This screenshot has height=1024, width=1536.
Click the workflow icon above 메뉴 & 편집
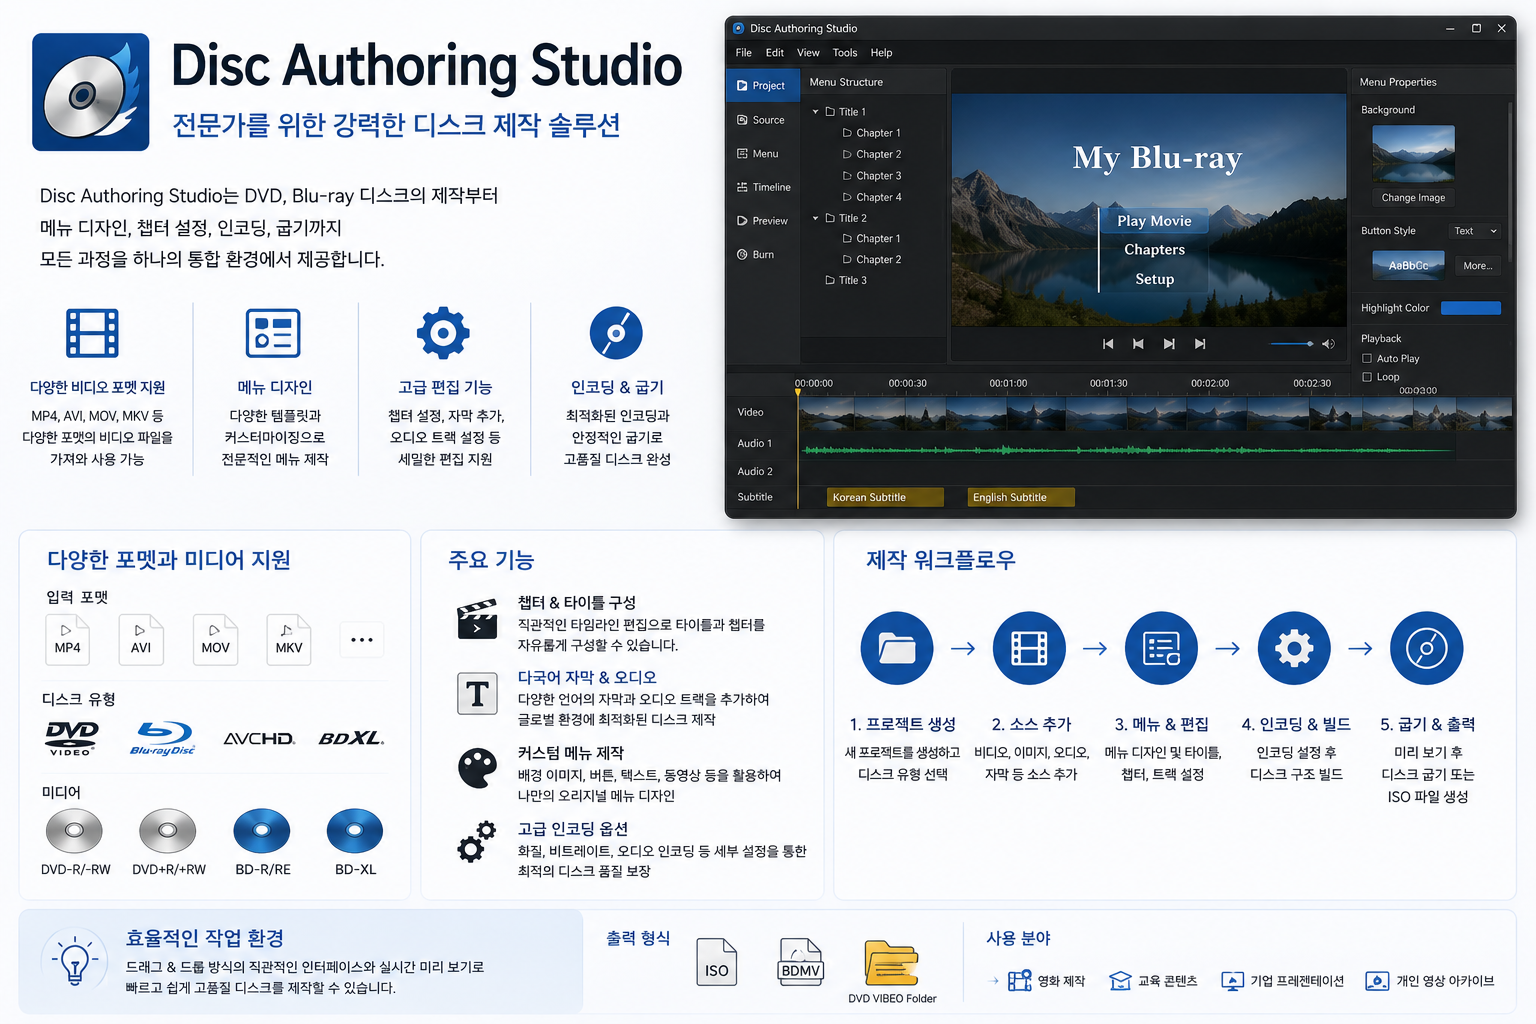pos(1162,648)
